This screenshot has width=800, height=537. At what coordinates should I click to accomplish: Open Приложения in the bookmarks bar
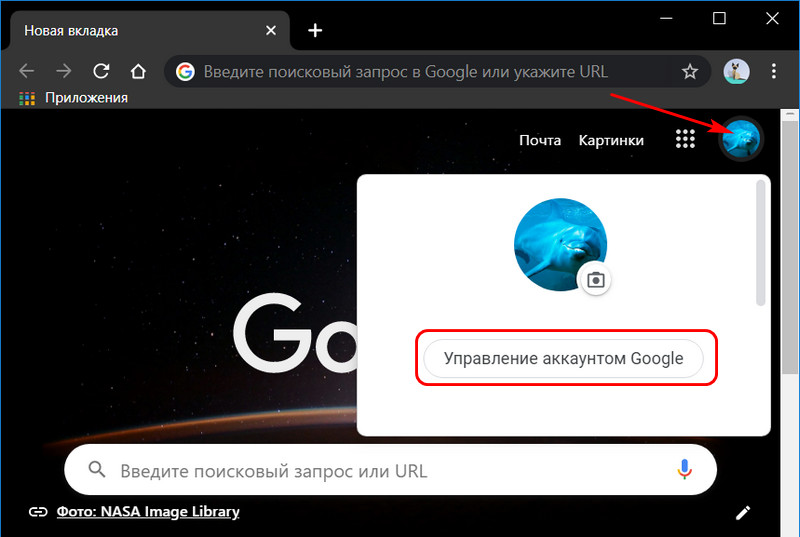73,98
